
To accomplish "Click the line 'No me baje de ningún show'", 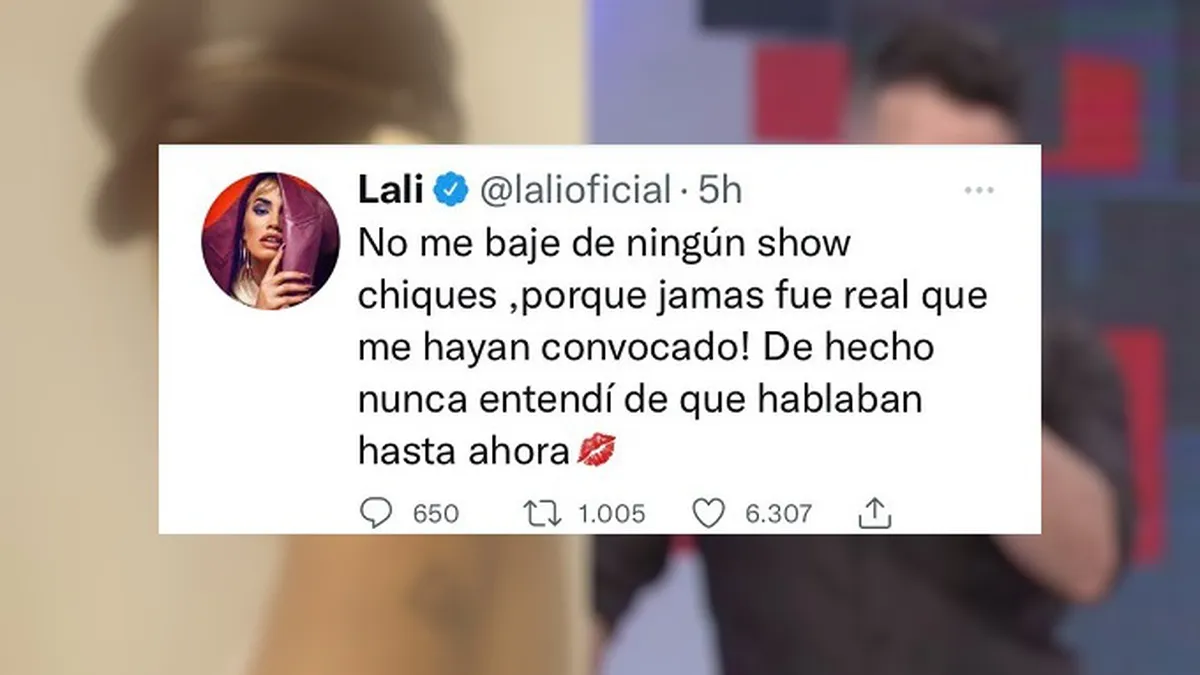I will [603, 242].
